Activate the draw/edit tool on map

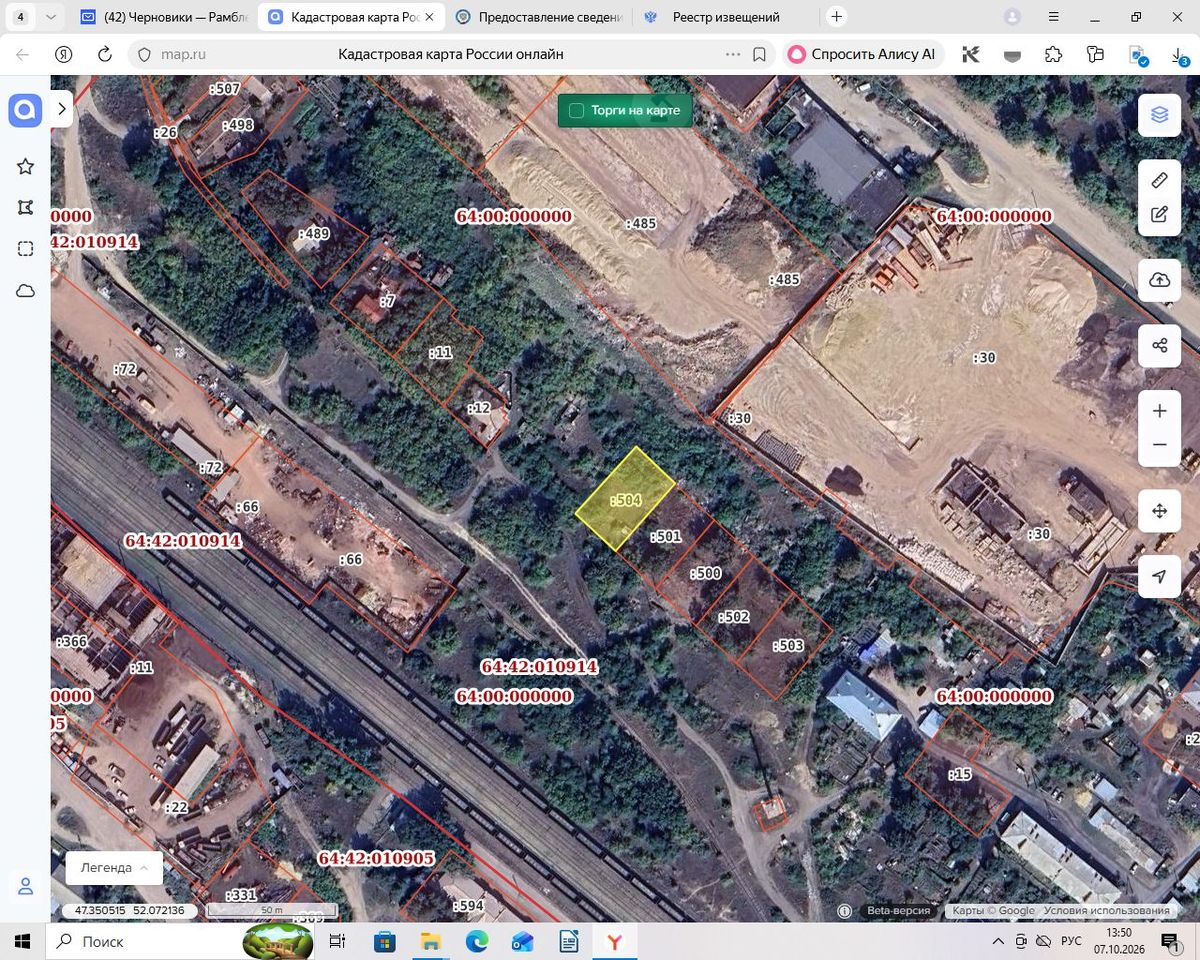pyautogui.click(x=1160, y=214)
